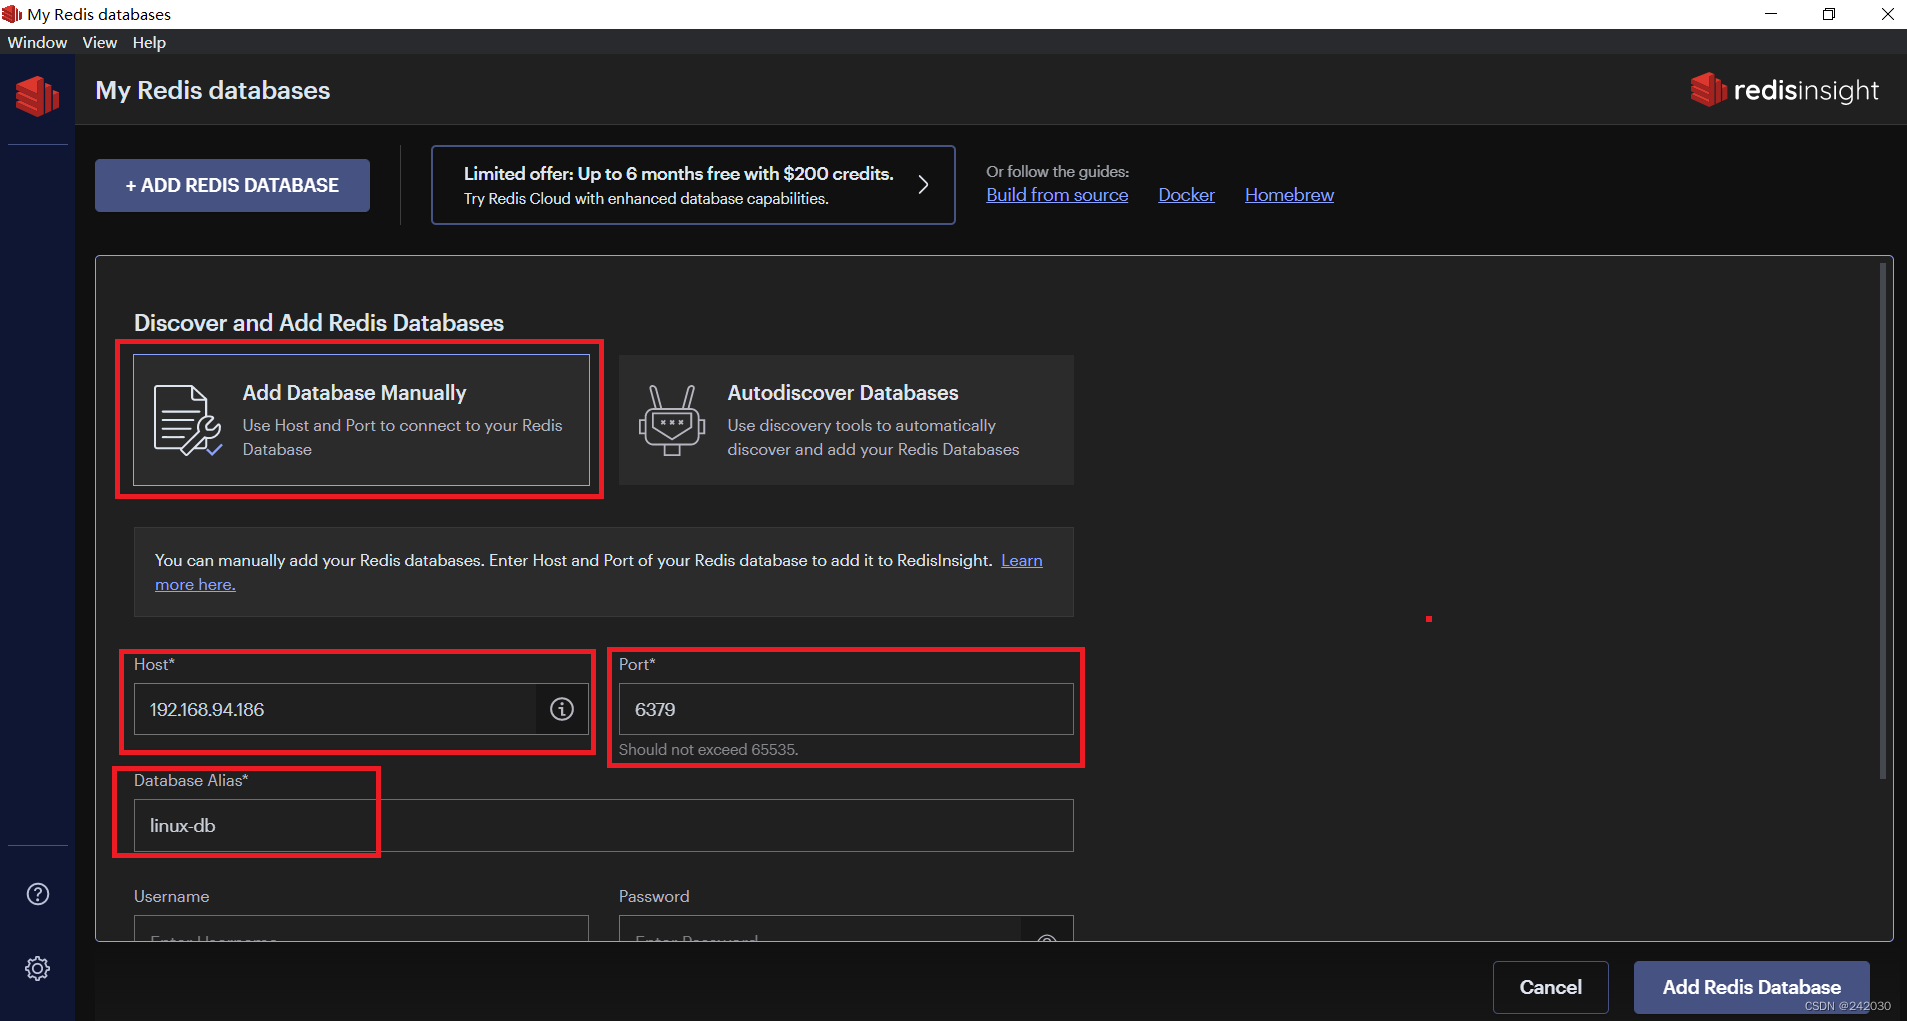
Task: Open the View menu
Action: click(99, 42)
